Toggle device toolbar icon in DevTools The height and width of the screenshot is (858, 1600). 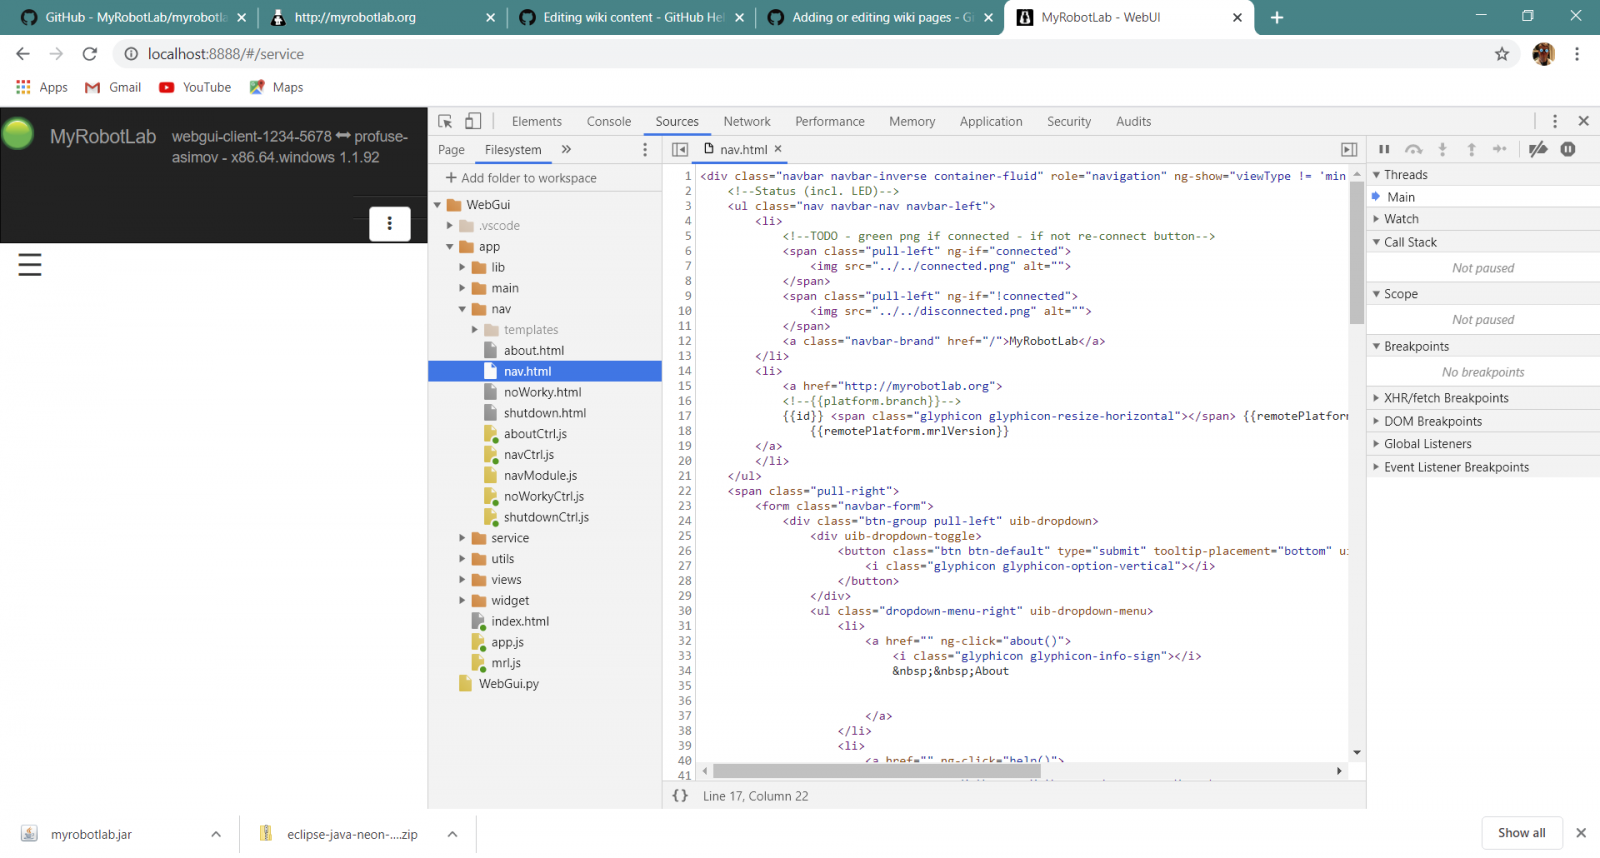(x=473, y=121)
